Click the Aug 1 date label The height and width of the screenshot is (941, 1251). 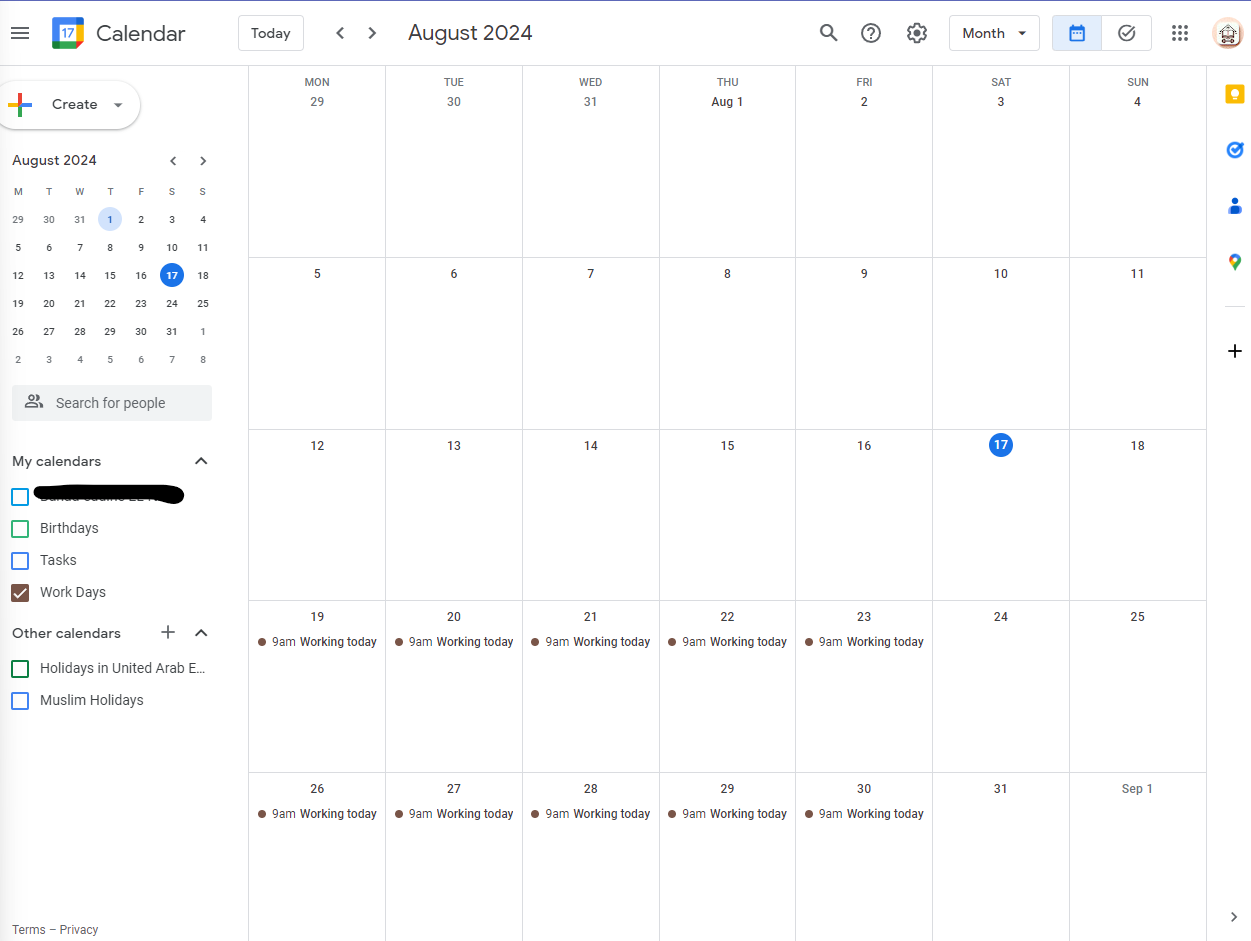pos(727,102)
